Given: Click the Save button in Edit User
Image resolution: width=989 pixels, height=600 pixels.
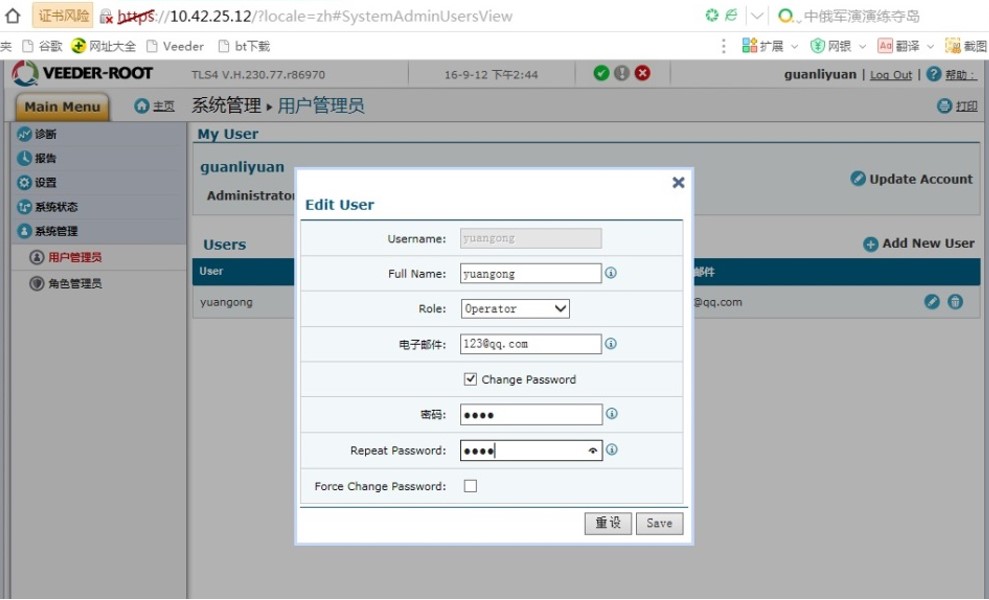Looking at the screenshot, I should [x=659, y=523].
